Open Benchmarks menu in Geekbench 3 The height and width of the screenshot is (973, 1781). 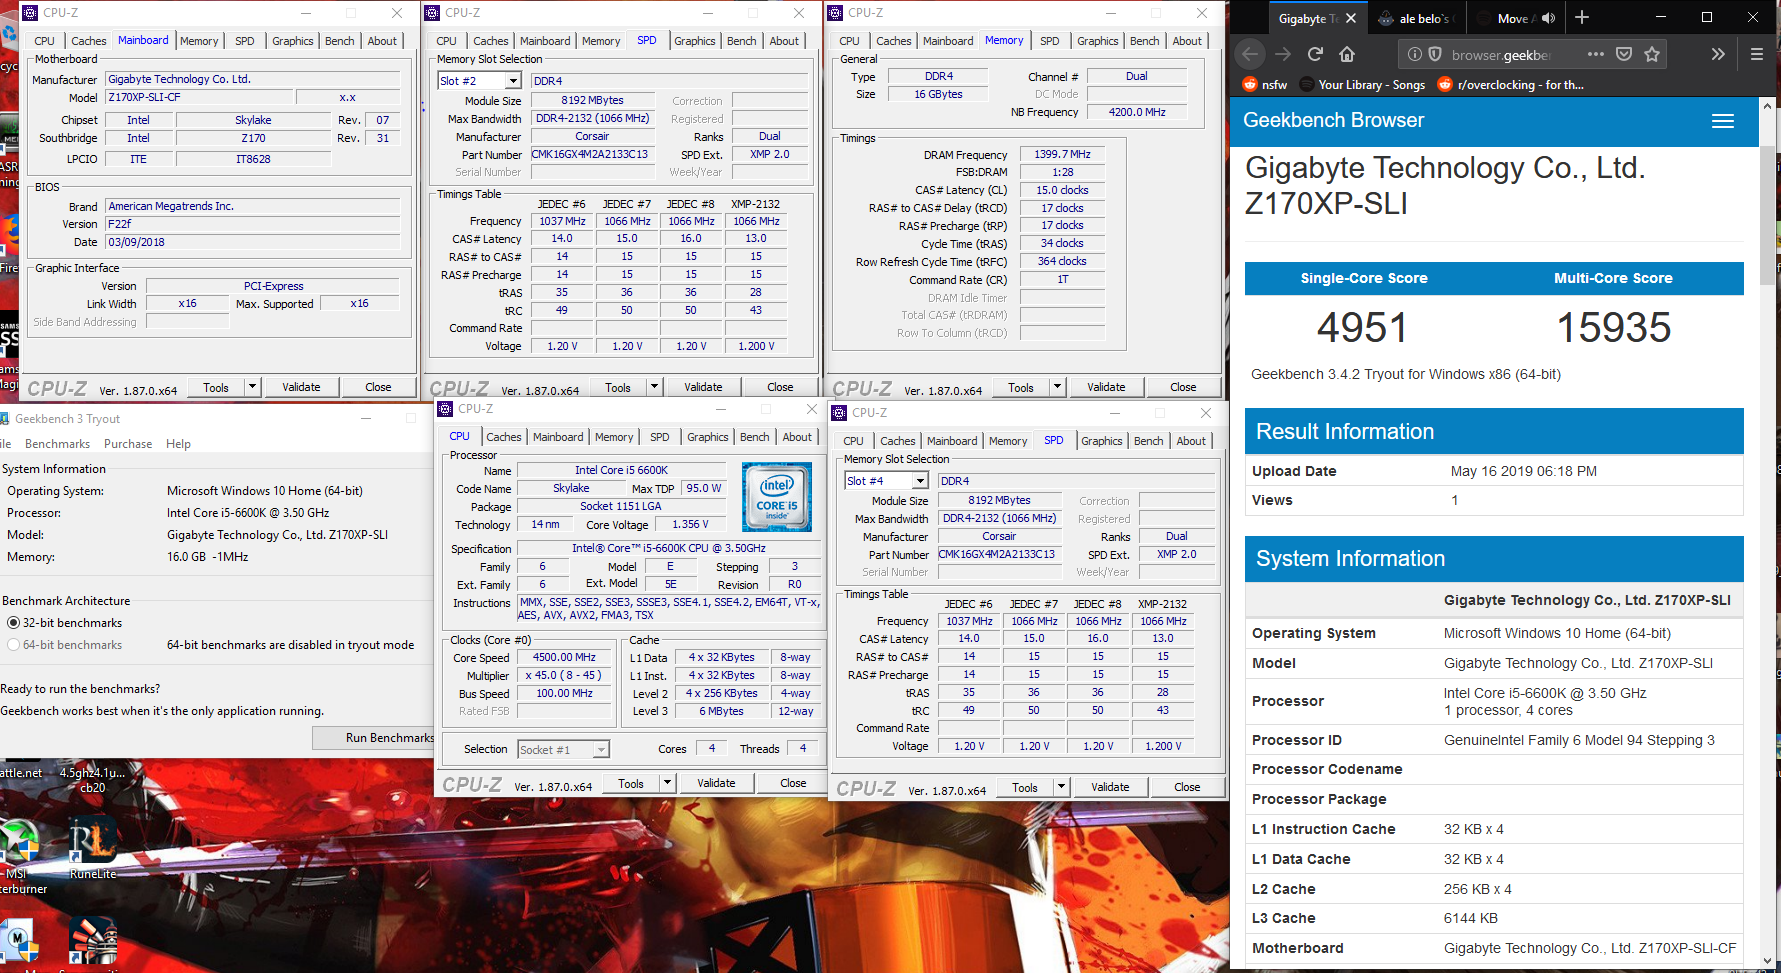[57, 444]
